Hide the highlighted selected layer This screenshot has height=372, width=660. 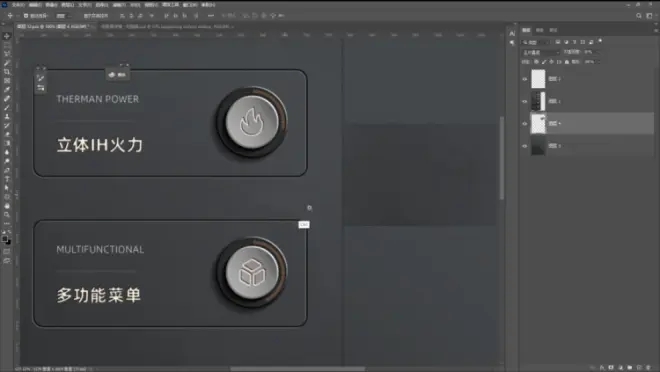click(x=524, y=123)
